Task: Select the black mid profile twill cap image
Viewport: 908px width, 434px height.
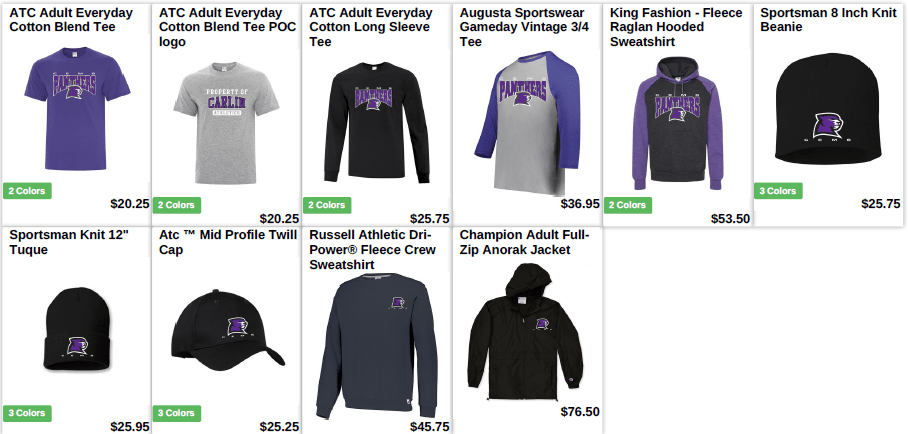Action: click(228, 331)
